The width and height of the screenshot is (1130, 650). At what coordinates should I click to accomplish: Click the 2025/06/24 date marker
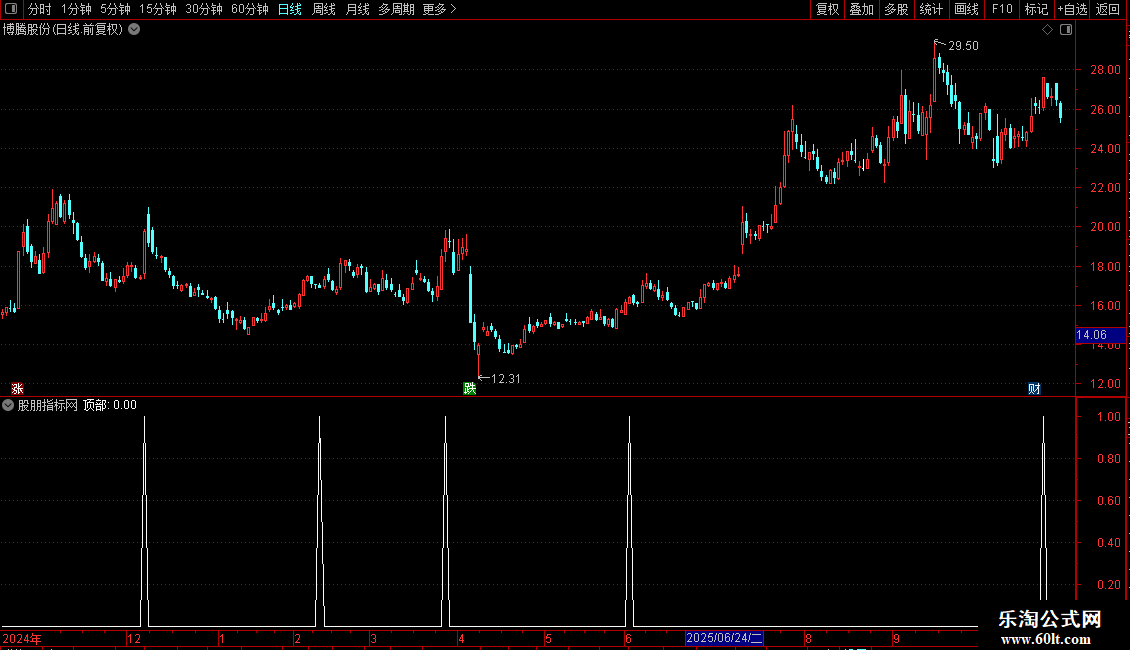tap(724, 638)
